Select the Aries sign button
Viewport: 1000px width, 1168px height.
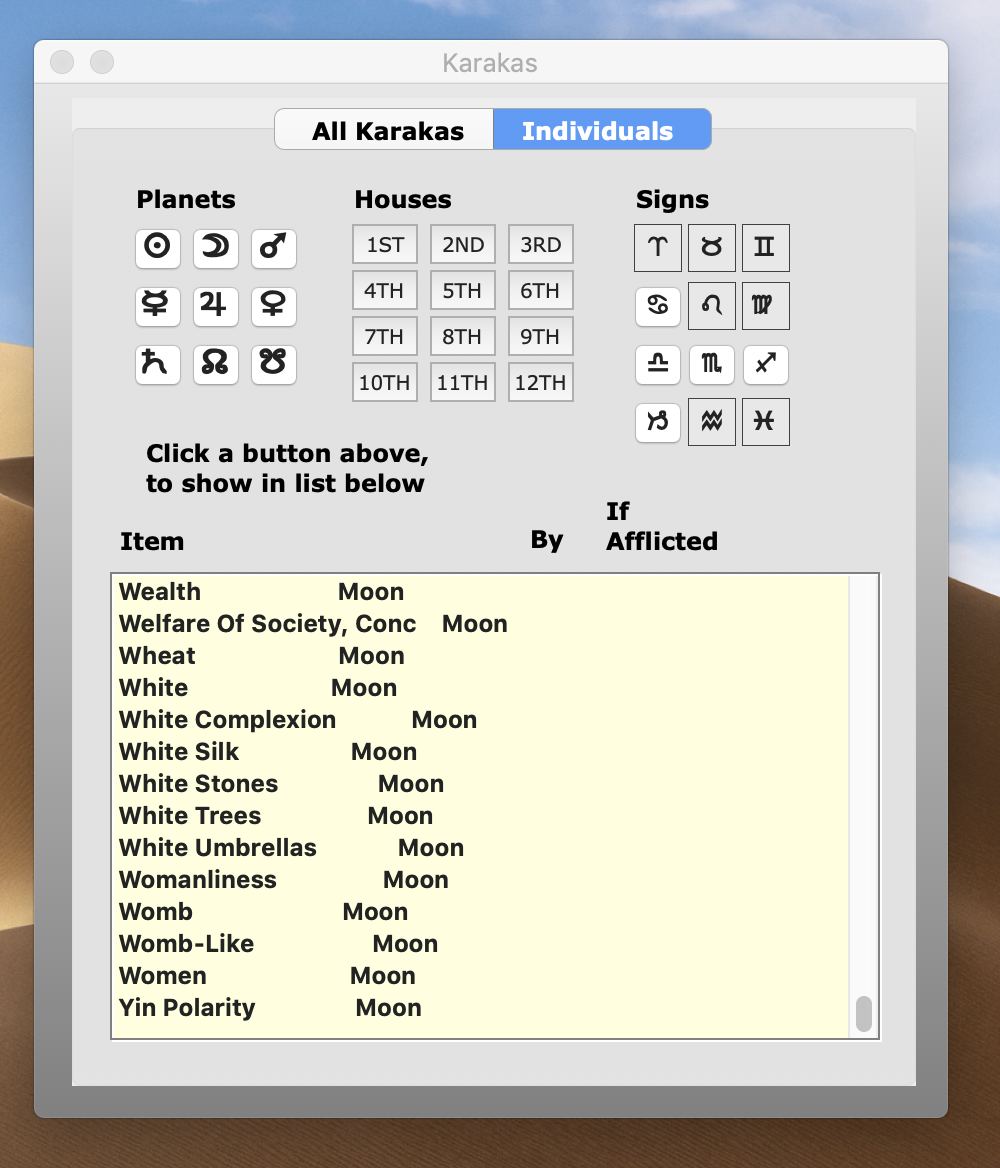pyautogui.click(x=658, y=248)
